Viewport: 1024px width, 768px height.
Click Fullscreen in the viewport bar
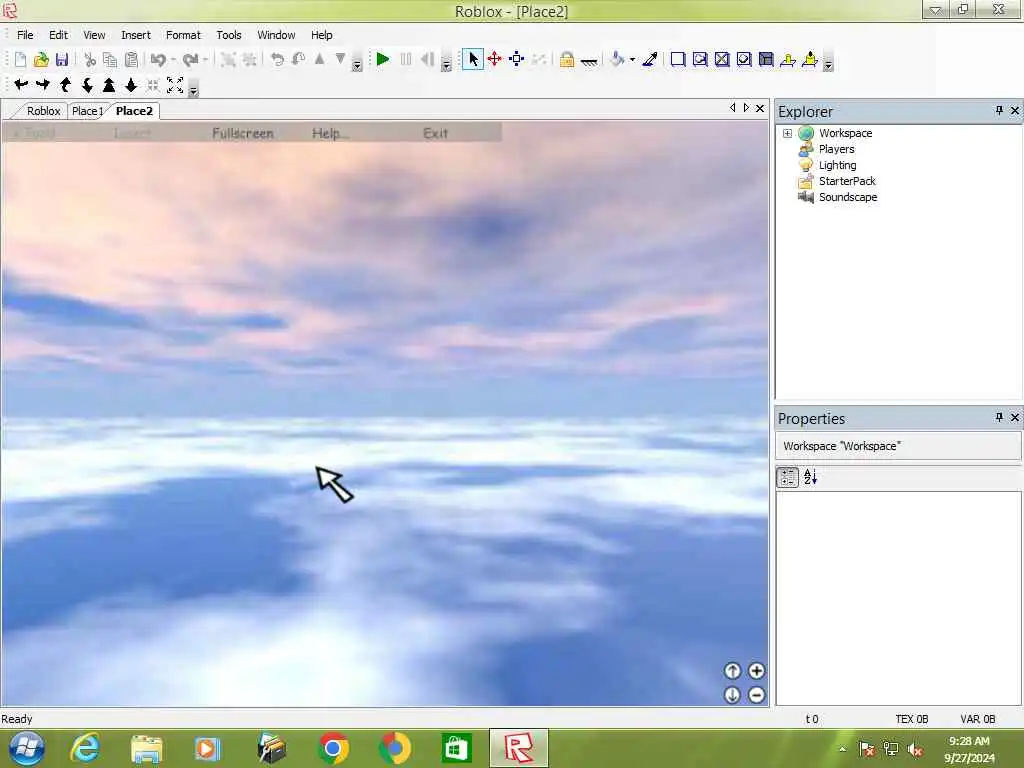click(243, 133)
